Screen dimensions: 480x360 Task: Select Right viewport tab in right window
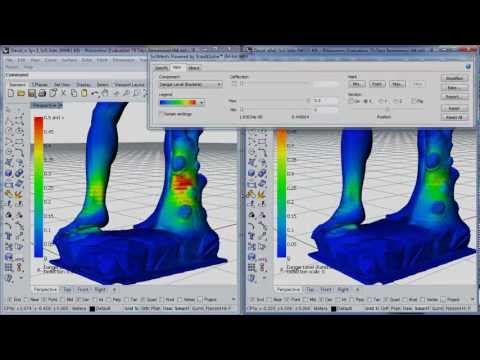coord(343,289)
